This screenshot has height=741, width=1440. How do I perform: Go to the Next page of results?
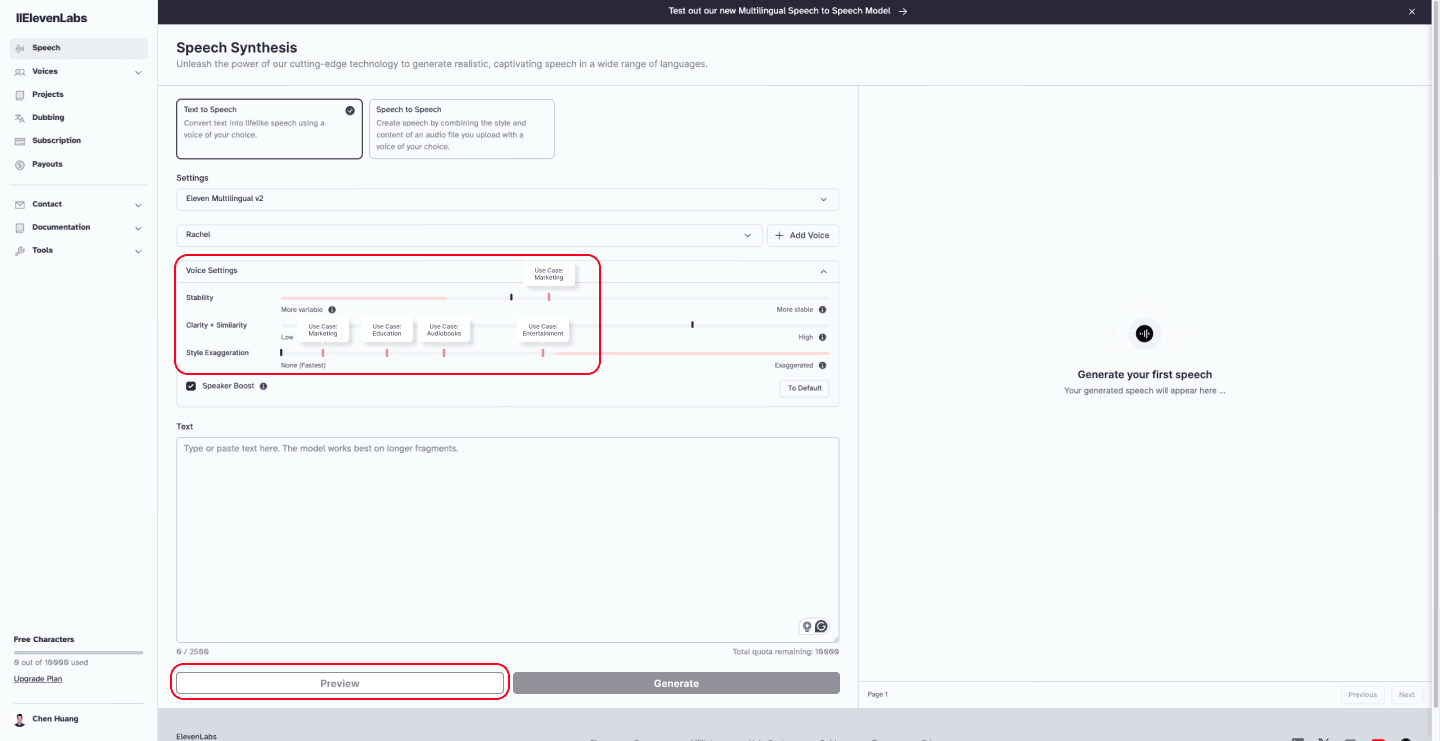click(1406, 695)
